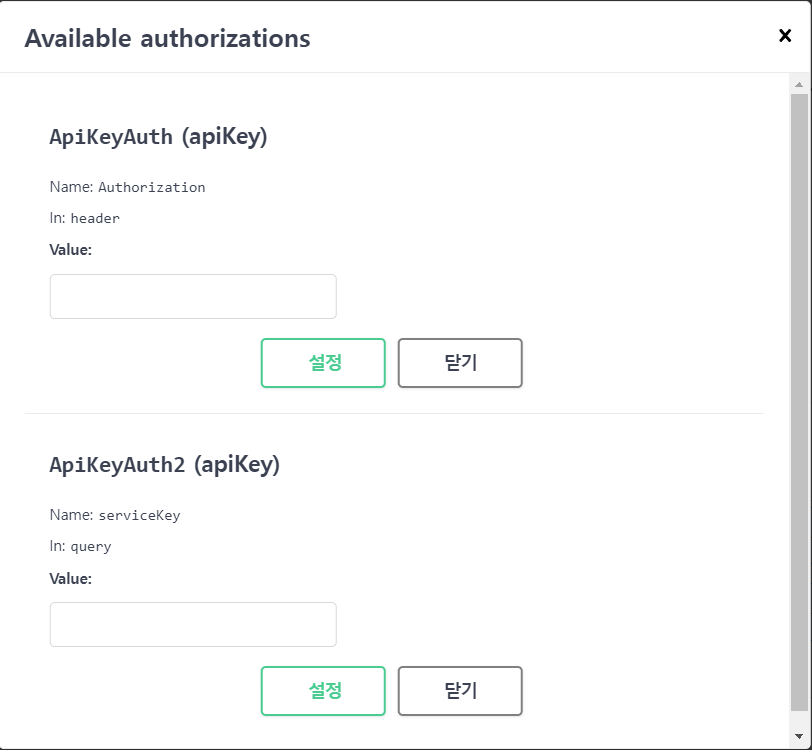This screenshot has width=812, height=750.
Task: Click 설정 button under ApiKeyAuth2
Action: coord(323,690)
